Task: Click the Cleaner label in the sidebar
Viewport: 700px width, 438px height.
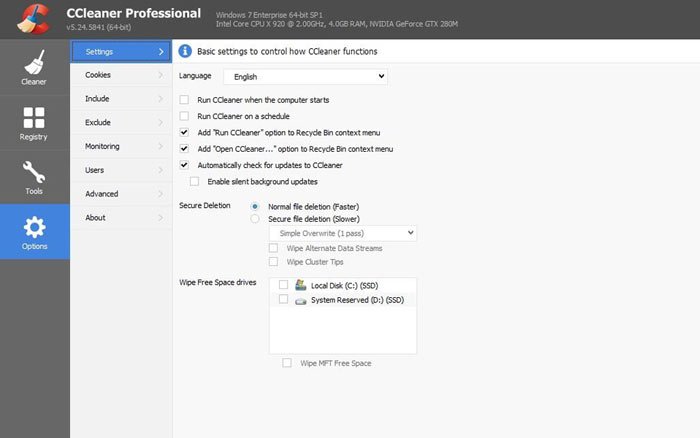Action: click(x=34, y=82)
